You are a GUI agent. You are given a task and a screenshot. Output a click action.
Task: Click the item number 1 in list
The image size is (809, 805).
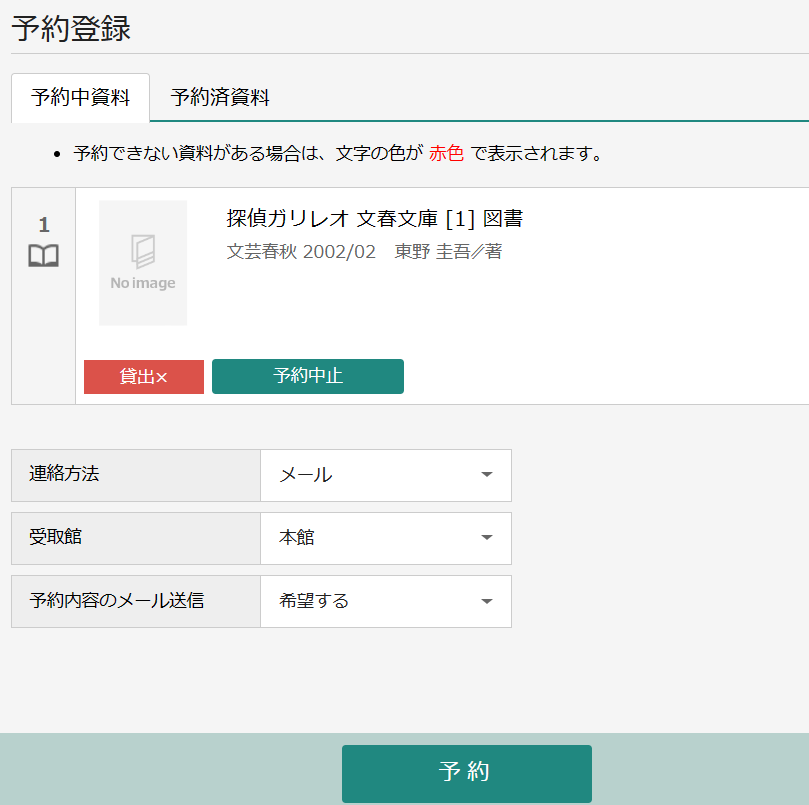(x=43, y=225)
